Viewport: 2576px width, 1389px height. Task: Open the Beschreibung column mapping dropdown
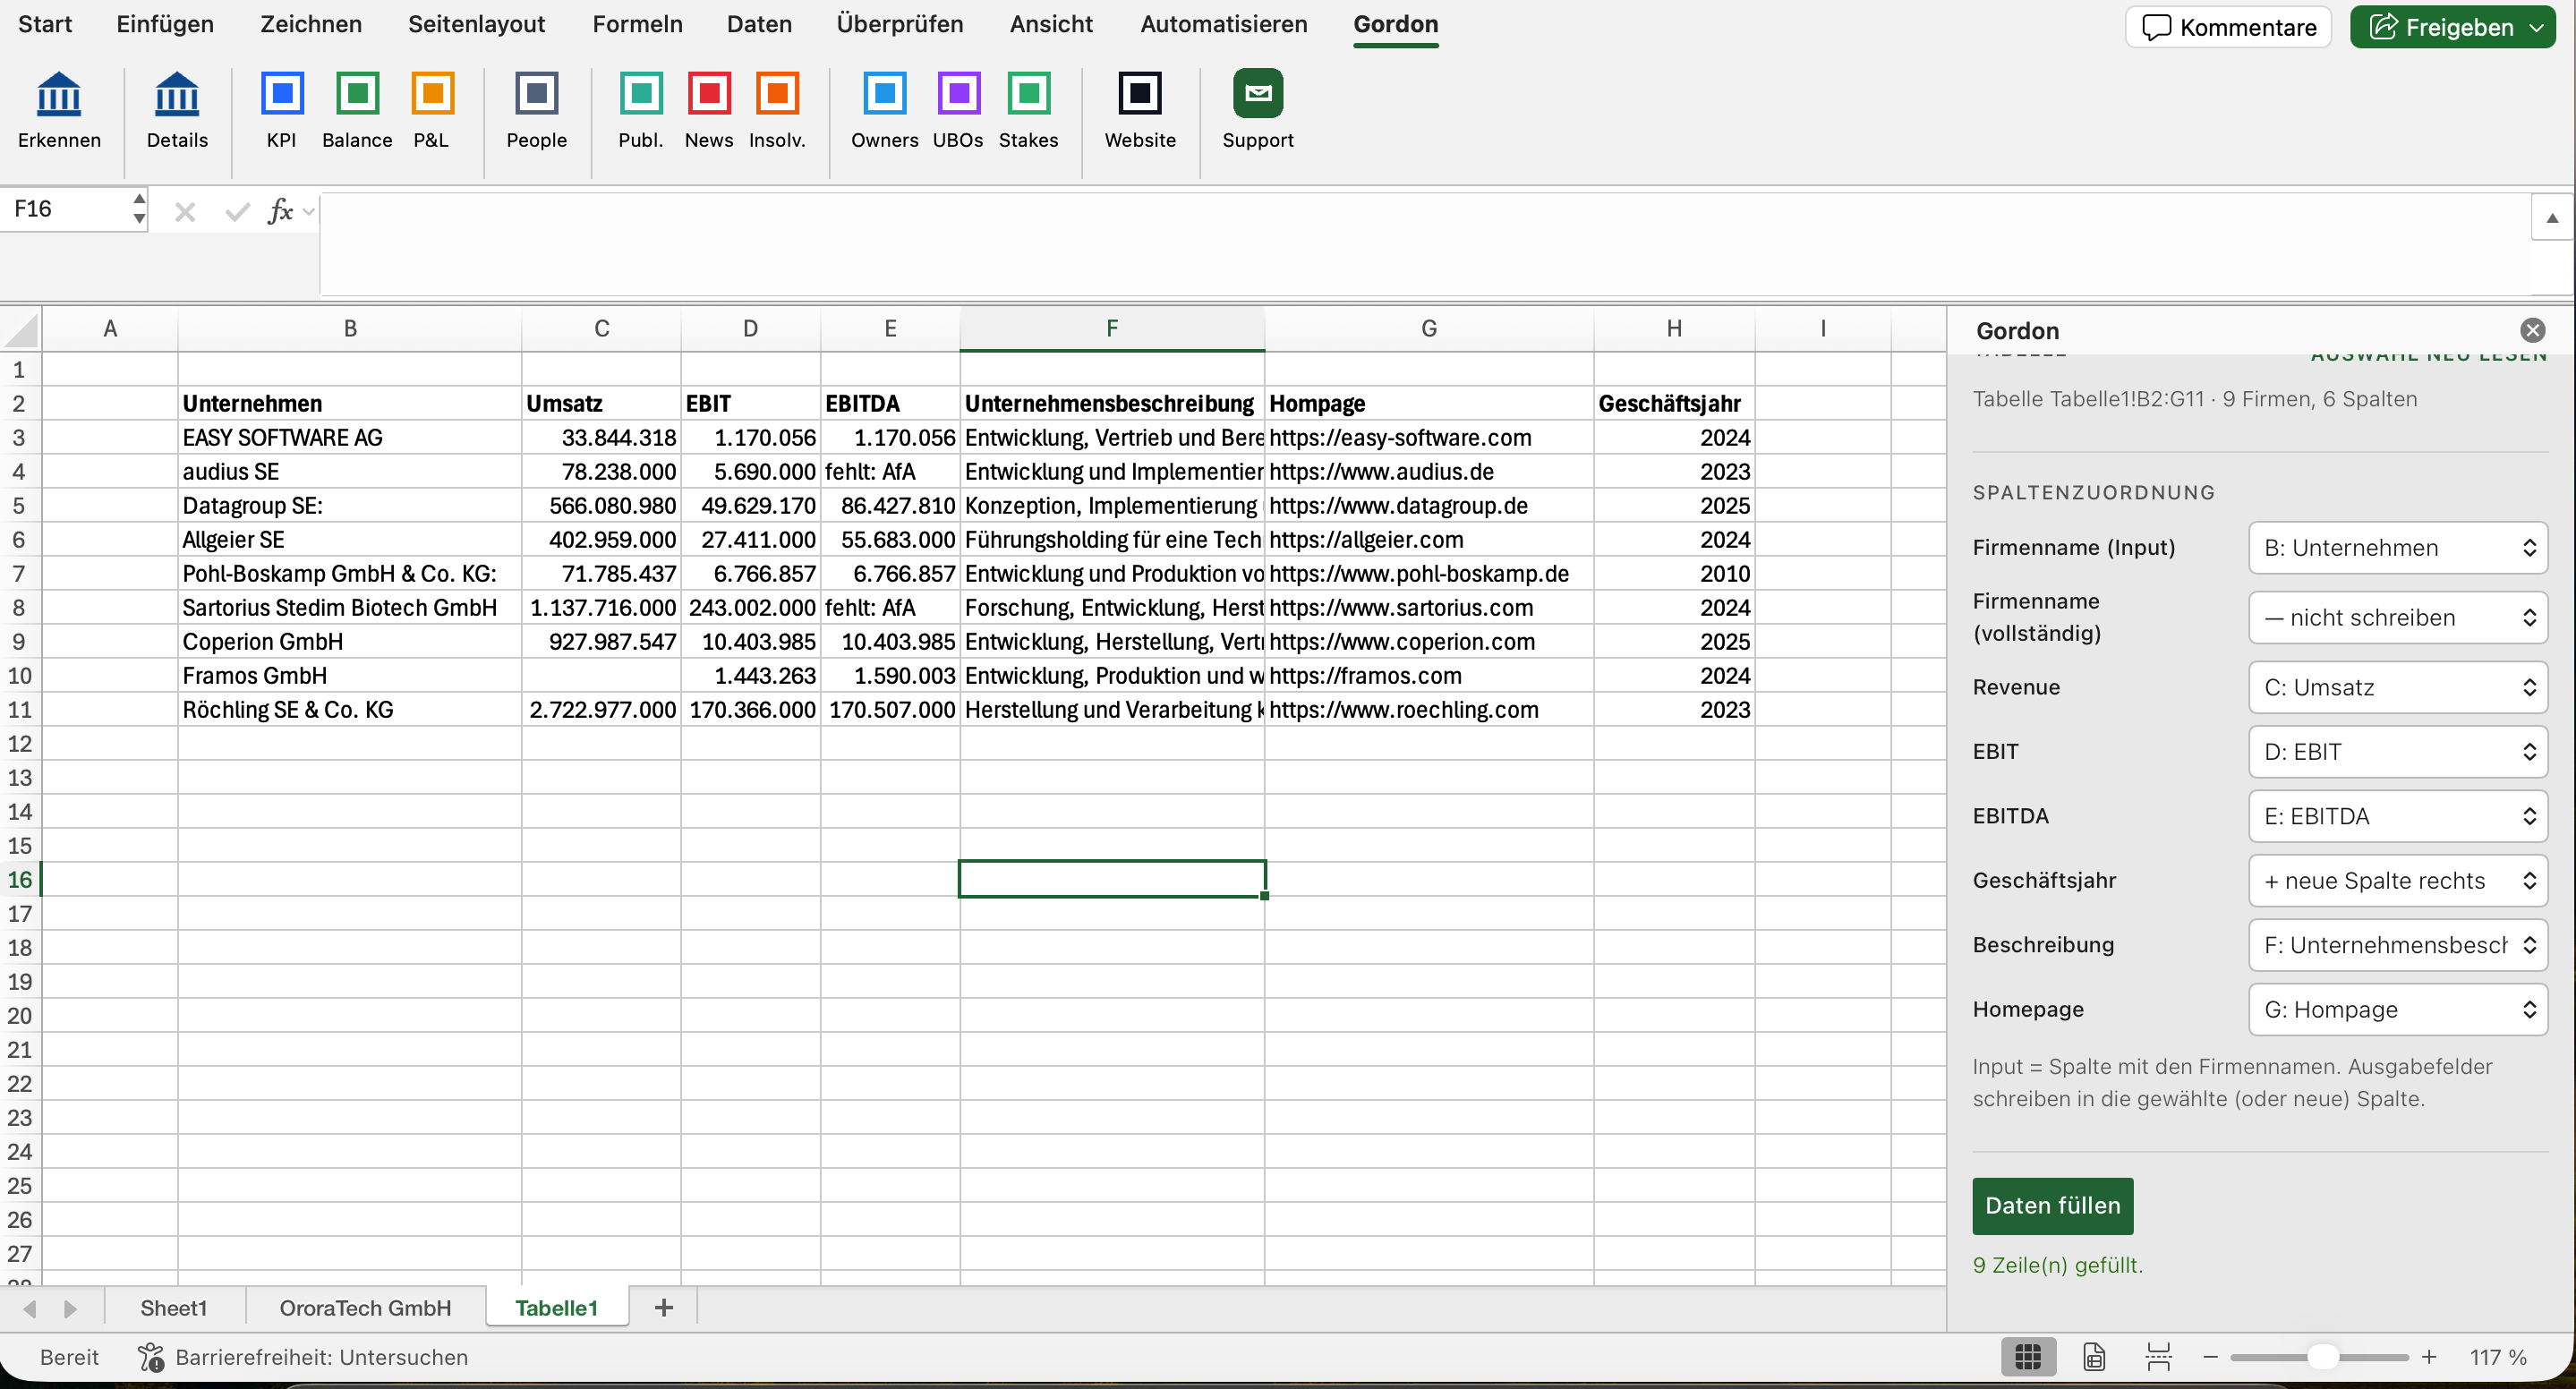pos(2397,945)
